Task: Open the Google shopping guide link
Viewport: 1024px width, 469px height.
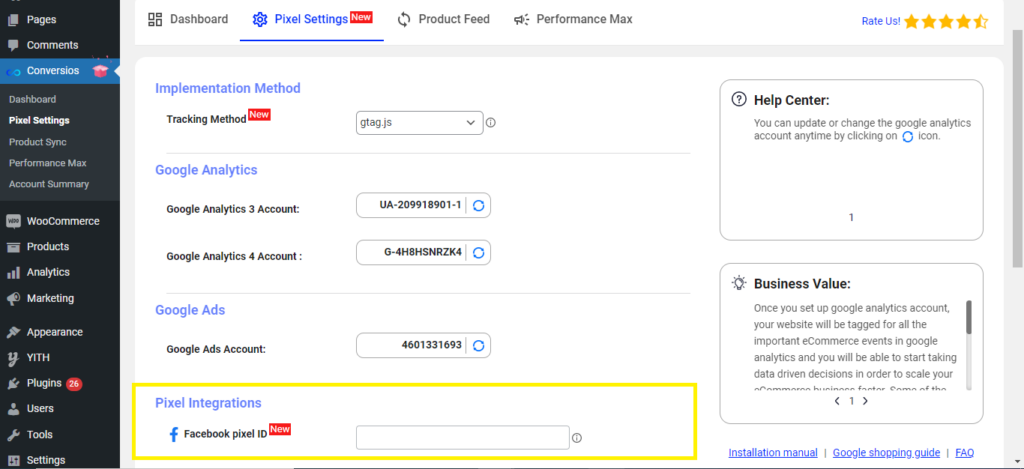Action: tap(886, 452)
